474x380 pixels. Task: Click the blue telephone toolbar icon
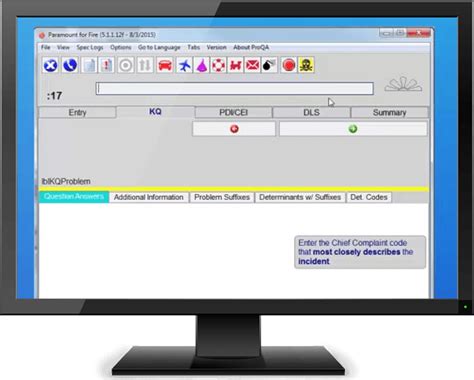[70, 65]
